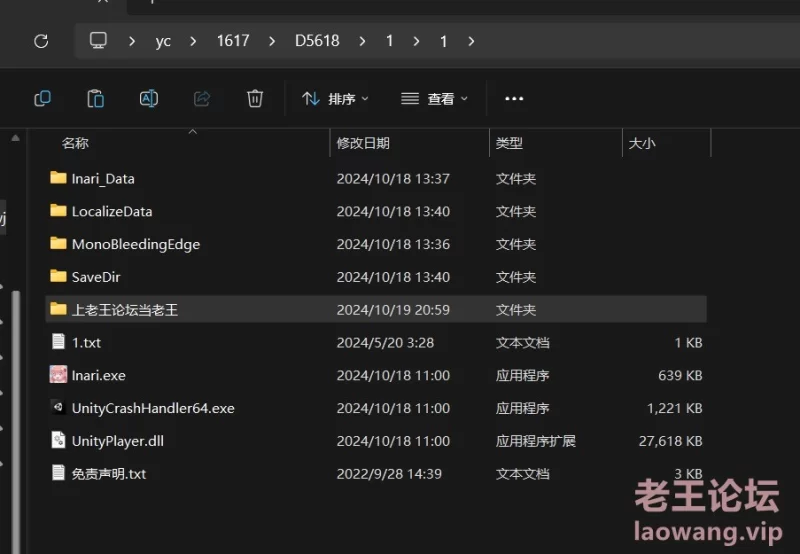The width and height of the screenshot is (800, 554).
Task: Click the 上老王论坛当老王 folder name
Action: click(x=124, y=310)
